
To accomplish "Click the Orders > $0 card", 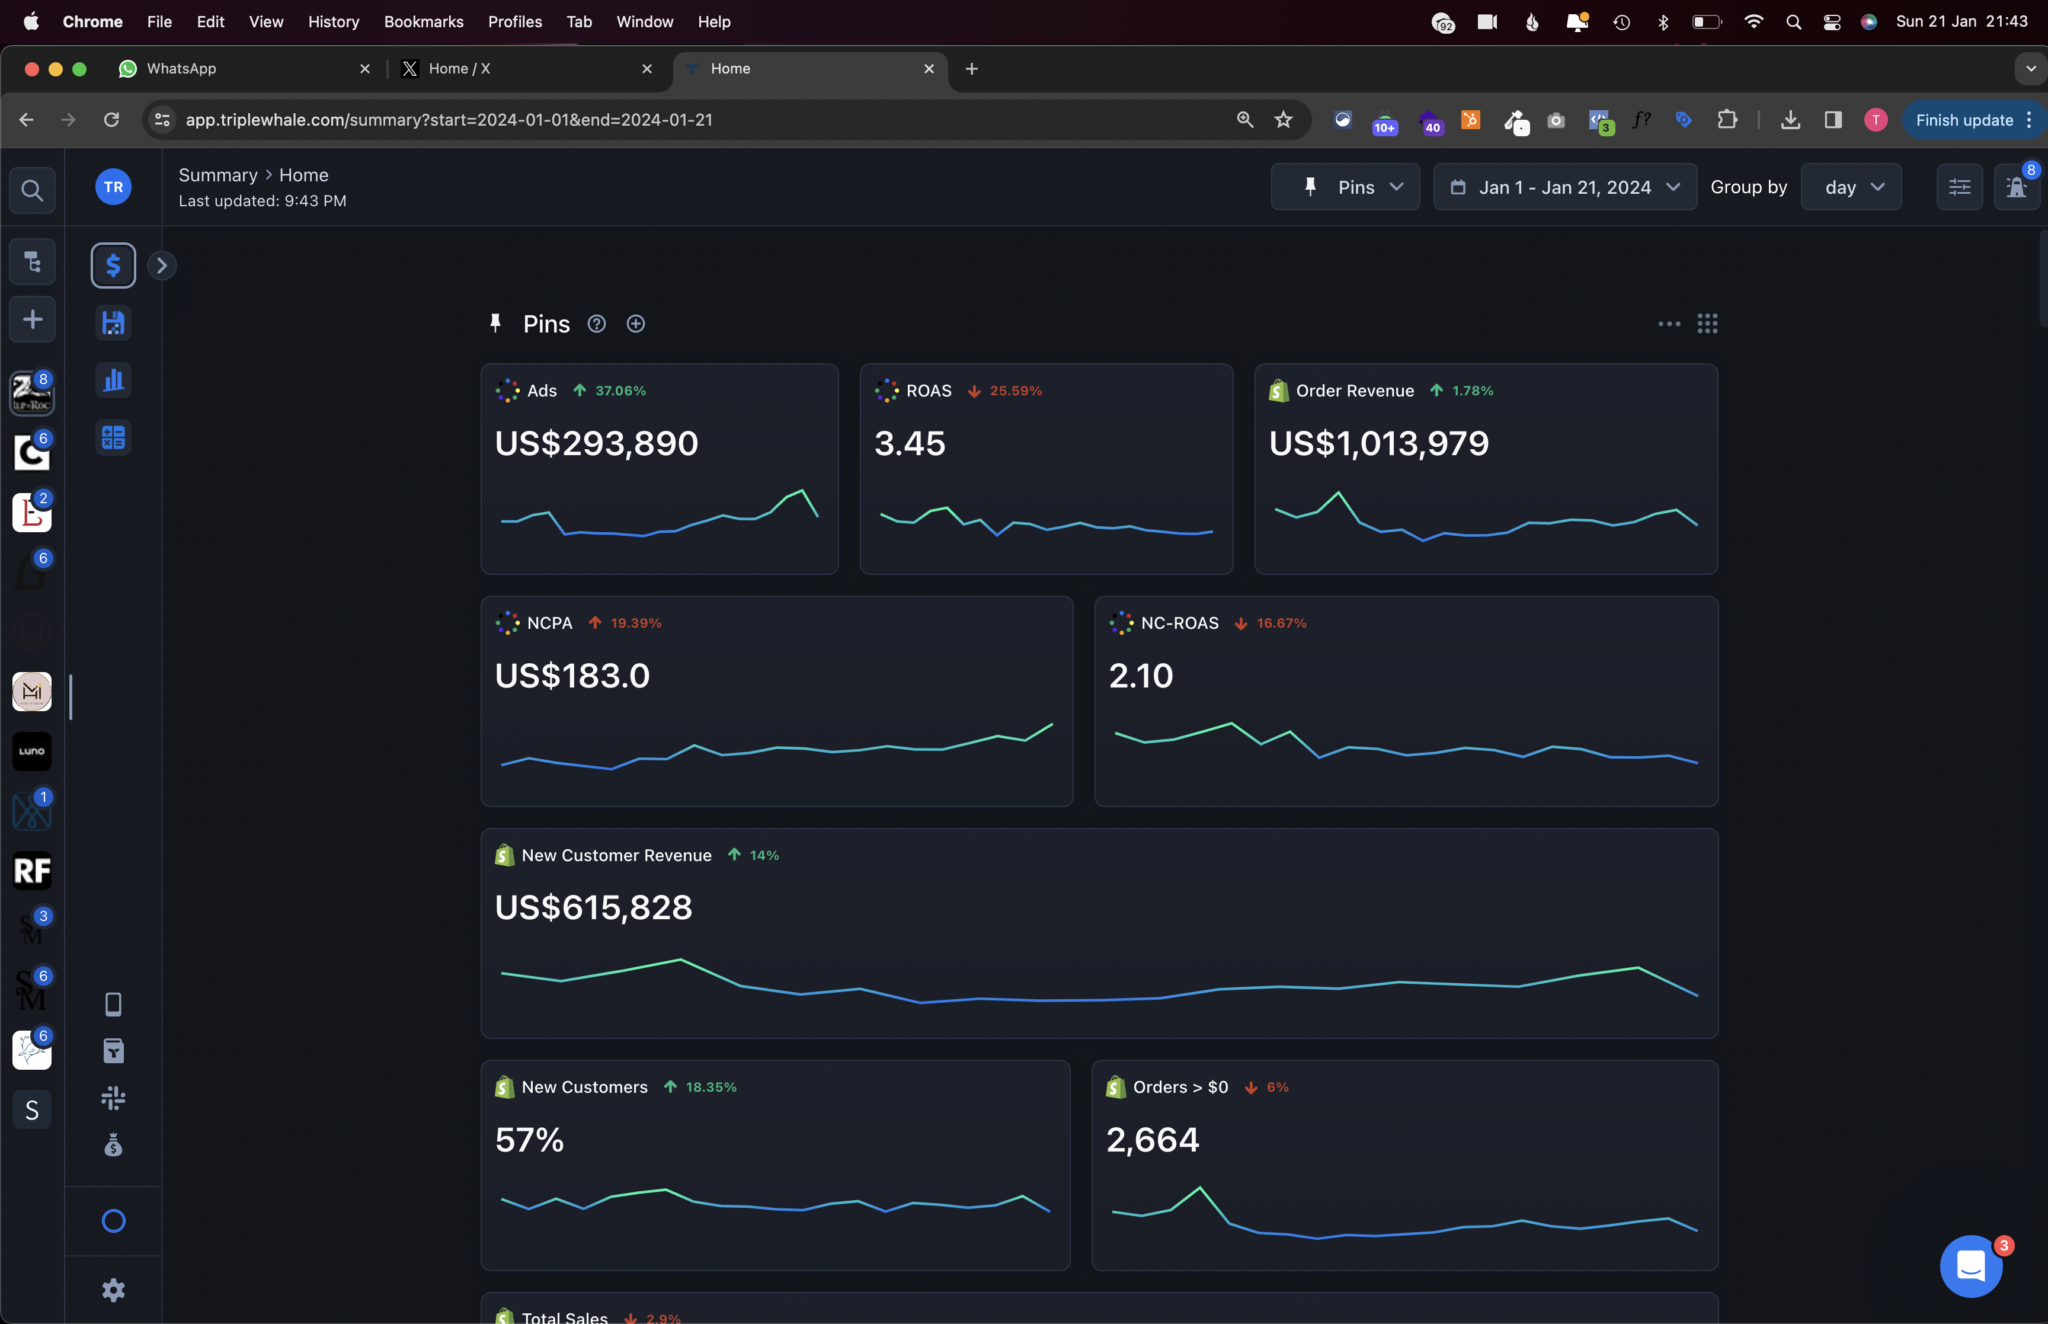I will click(x=1405, y=1165).
